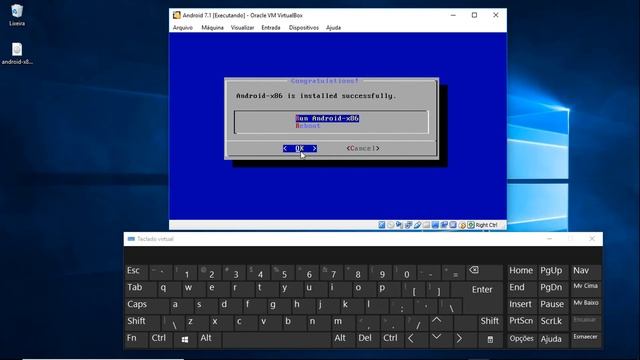
Task: Tap the Tab key
Action: click(x=140, y=288)
